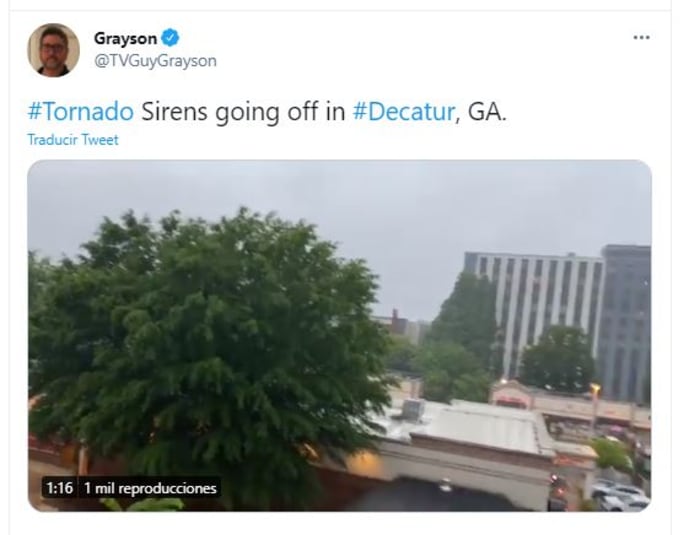Follow the #Decatur hashtag
This screenshot has width=700, height=535.
[x=404, y=111]
